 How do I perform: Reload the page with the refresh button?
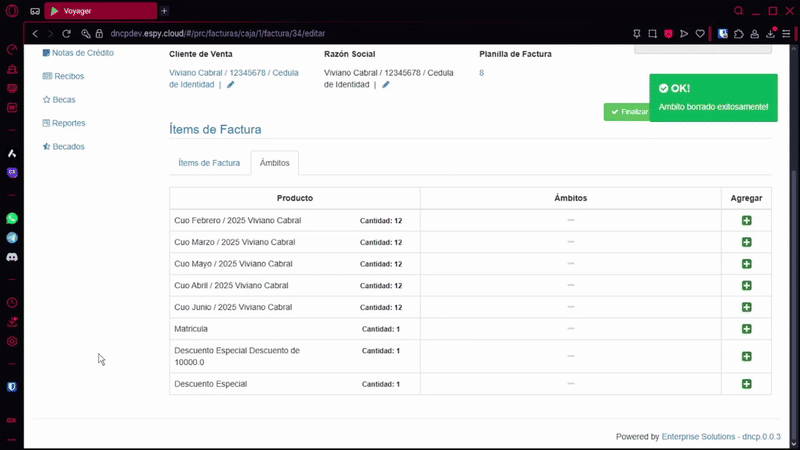(x=66, y=33)
